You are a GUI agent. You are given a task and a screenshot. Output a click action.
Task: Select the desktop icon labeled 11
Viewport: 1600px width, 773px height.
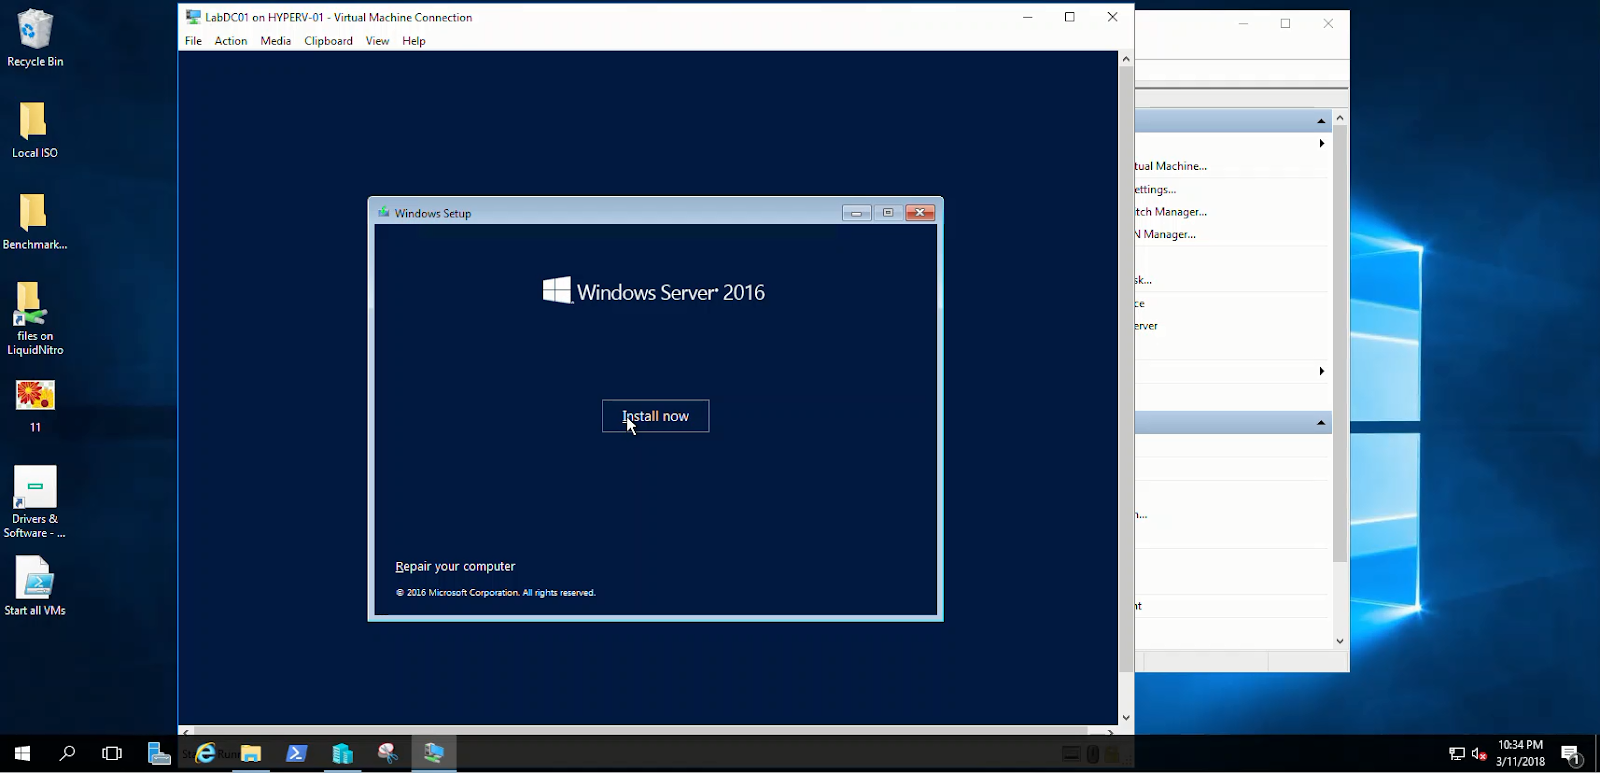coord(35,406)
